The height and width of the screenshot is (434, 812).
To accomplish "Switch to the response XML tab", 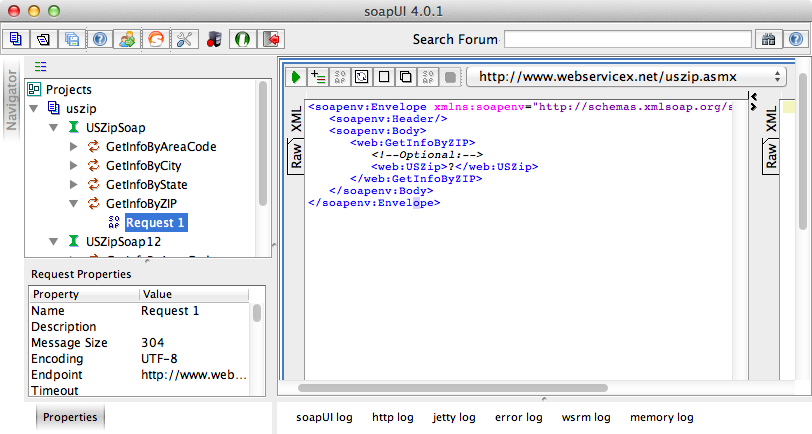I will (x=771, y=119).
